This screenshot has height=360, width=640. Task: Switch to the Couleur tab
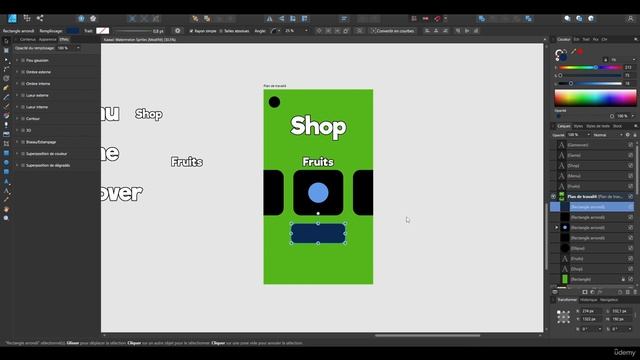point(564,40)
